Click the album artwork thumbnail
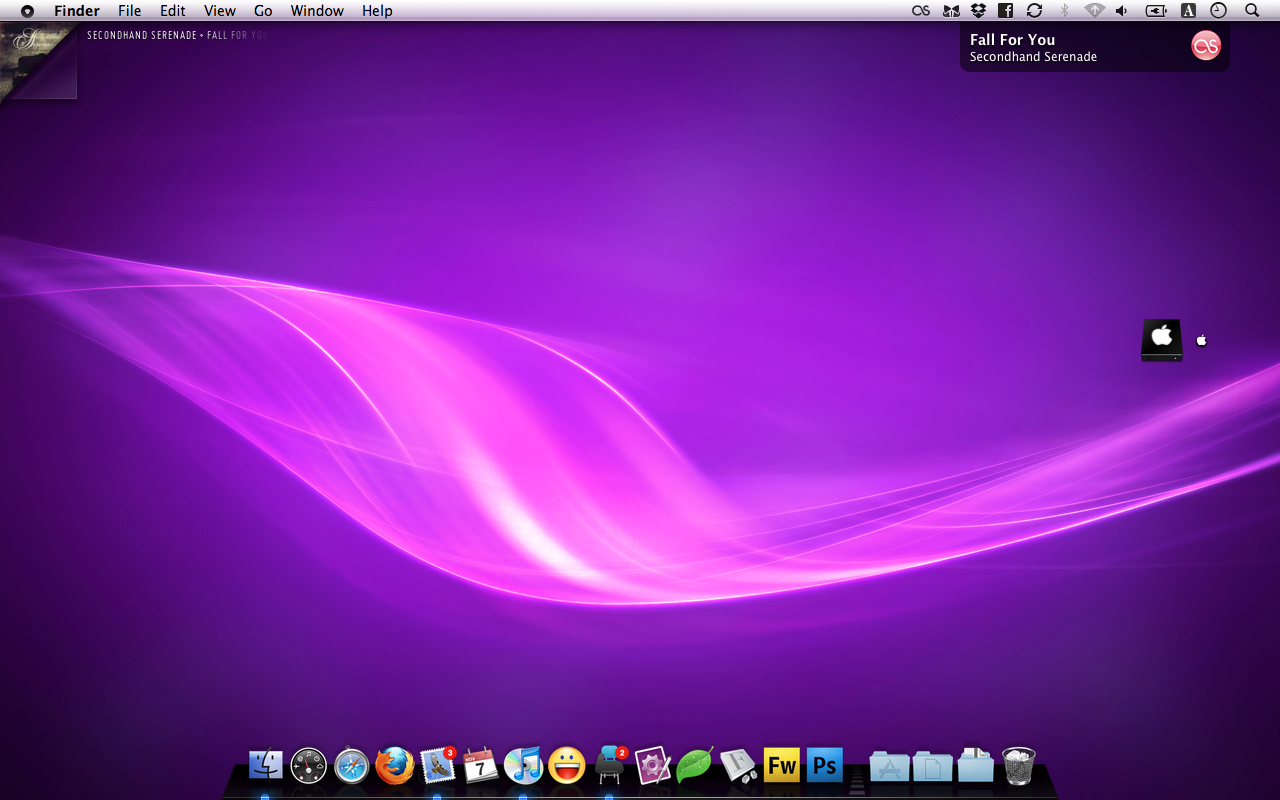Viewport: 1280px width, 800px height. (x=38, y=61)
